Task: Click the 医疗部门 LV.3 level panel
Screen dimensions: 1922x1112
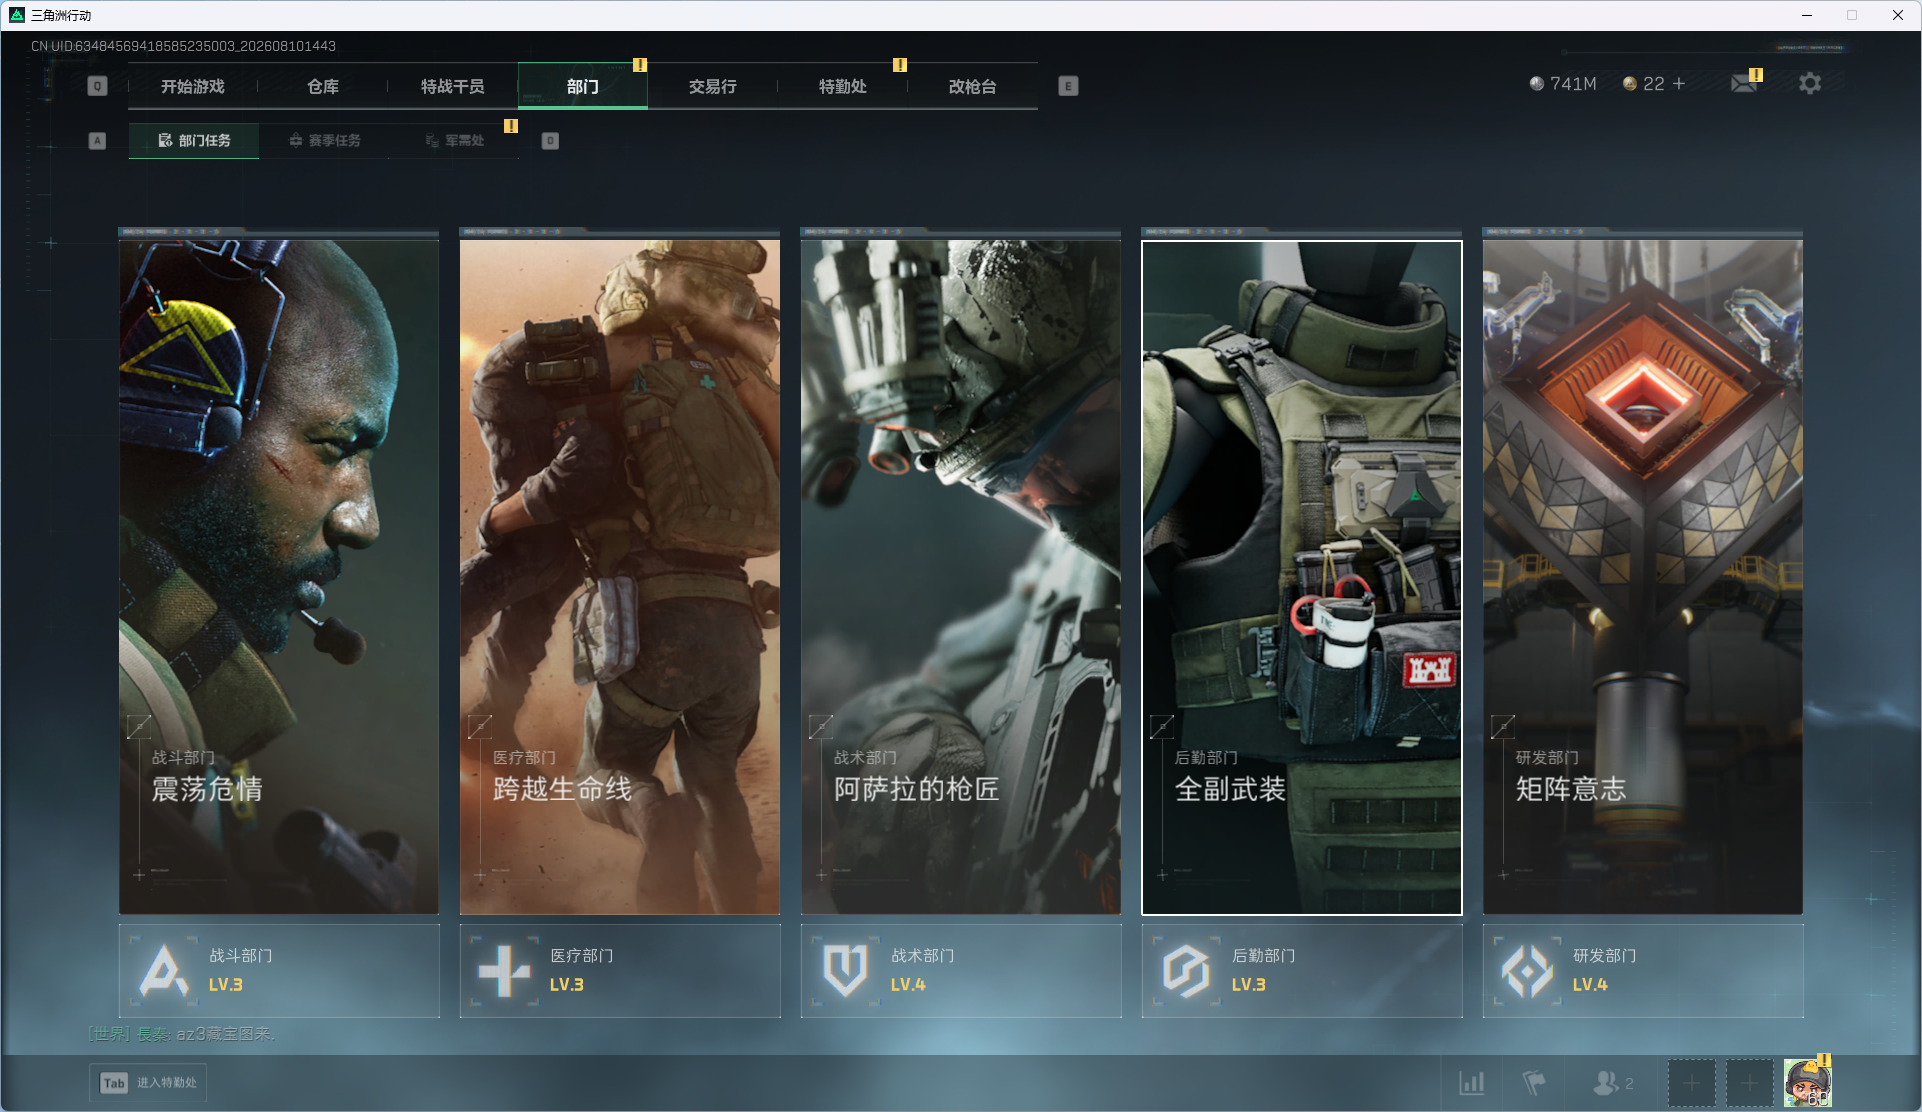Action: [620, 971]
